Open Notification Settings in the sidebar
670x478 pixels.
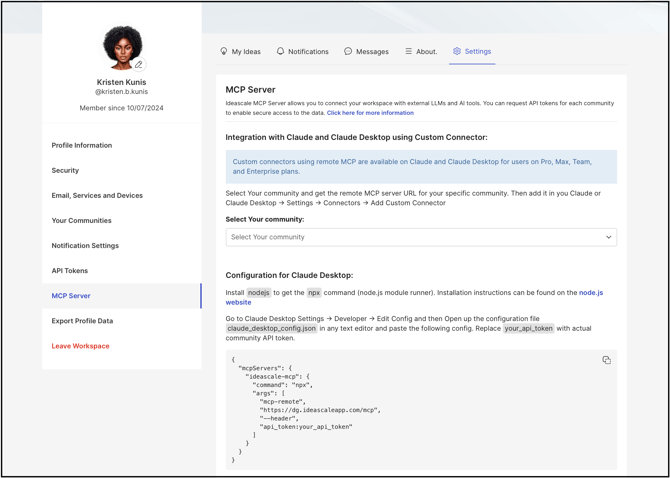pyautogui.click(x=121, y=246)
